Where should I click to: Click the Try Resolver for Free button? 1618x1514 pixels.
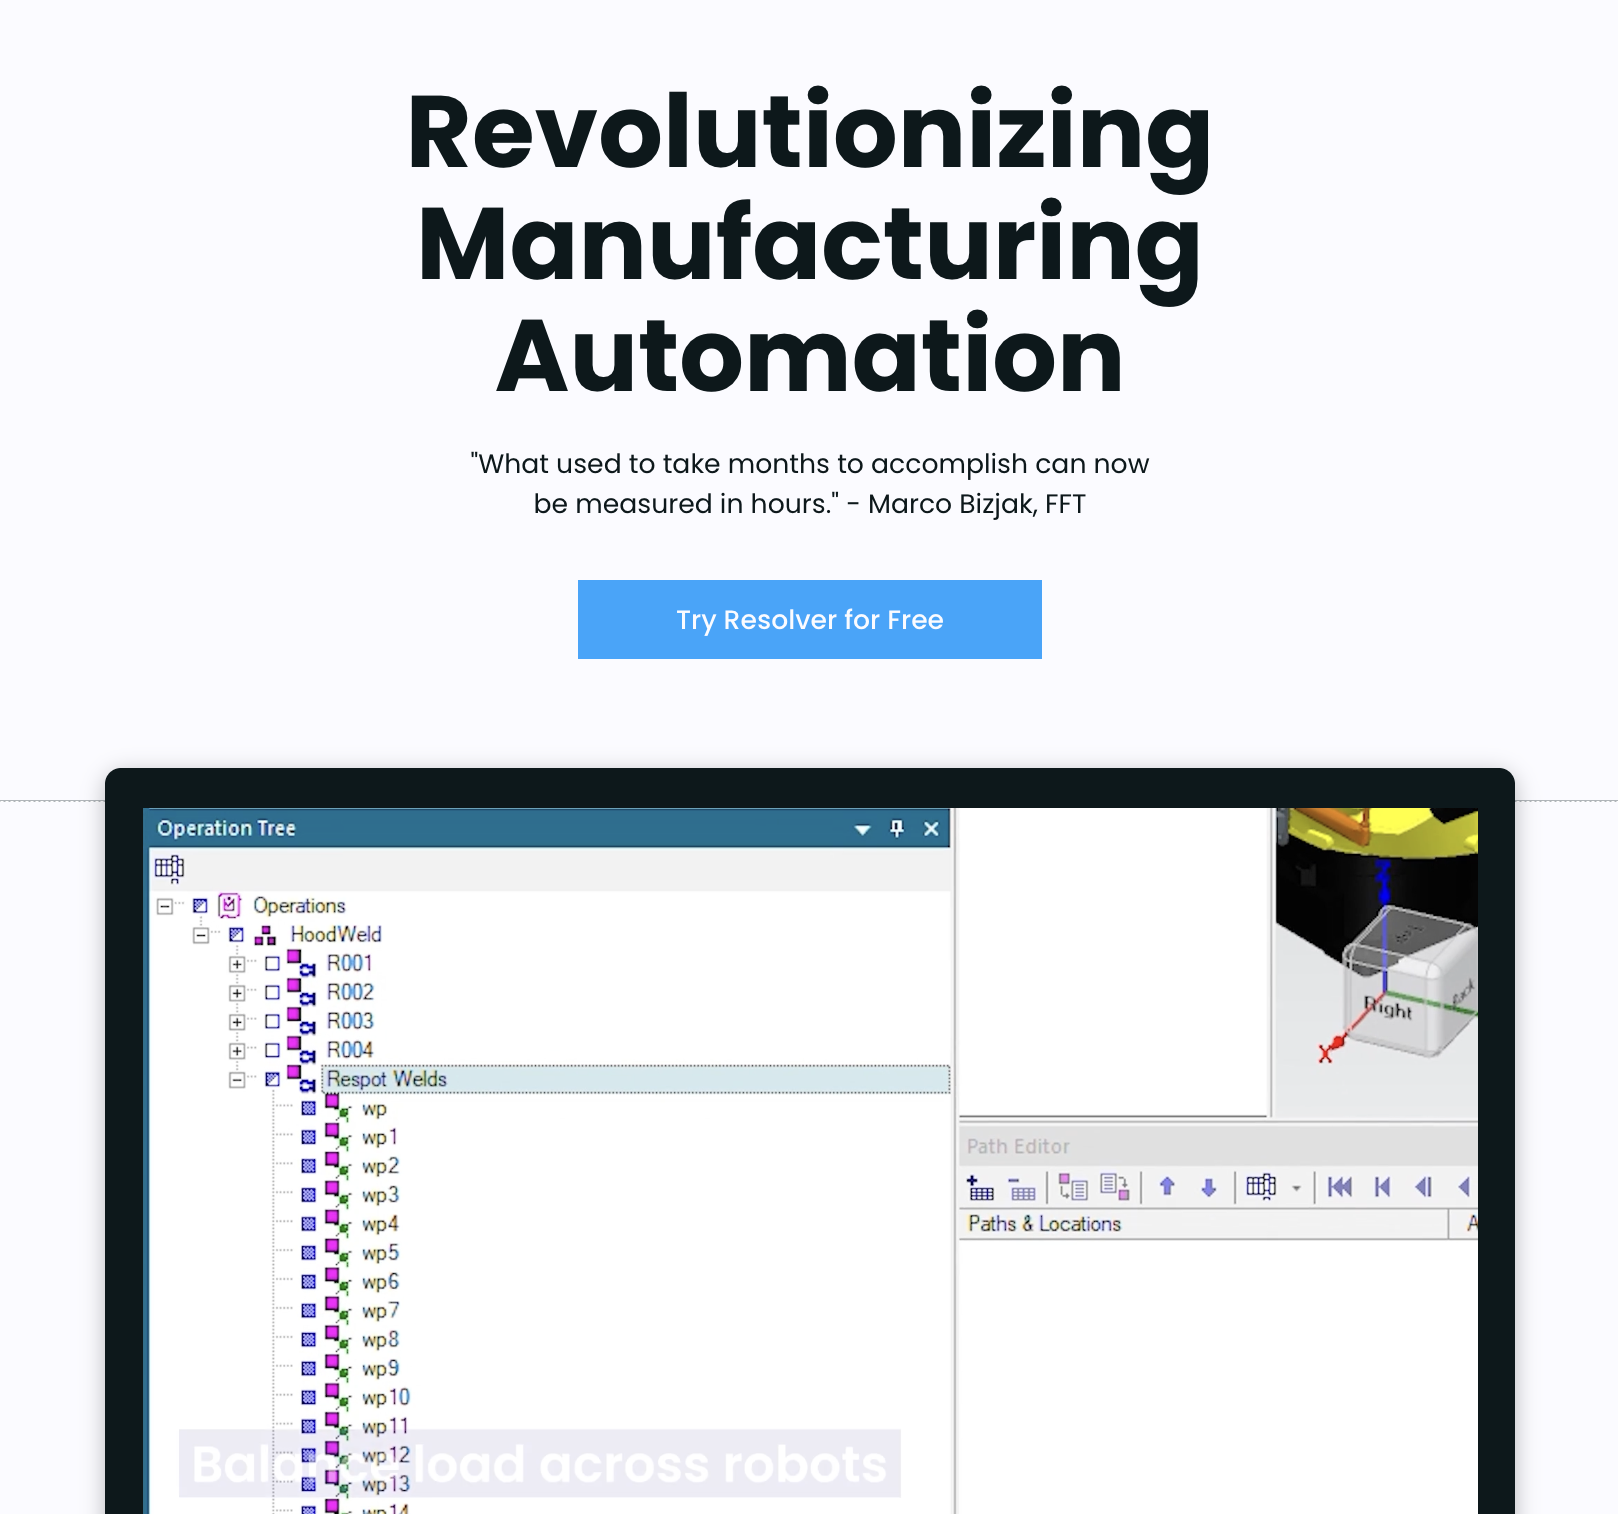click(x=809, y=619)
